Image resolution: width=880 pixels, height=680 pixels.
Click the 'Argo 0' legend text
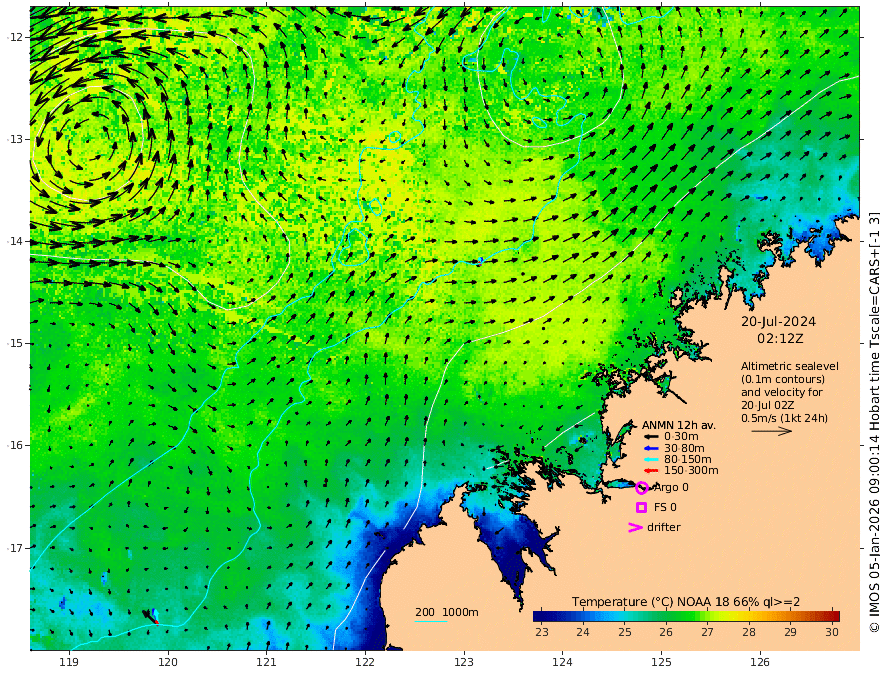(x=671, y=488)
